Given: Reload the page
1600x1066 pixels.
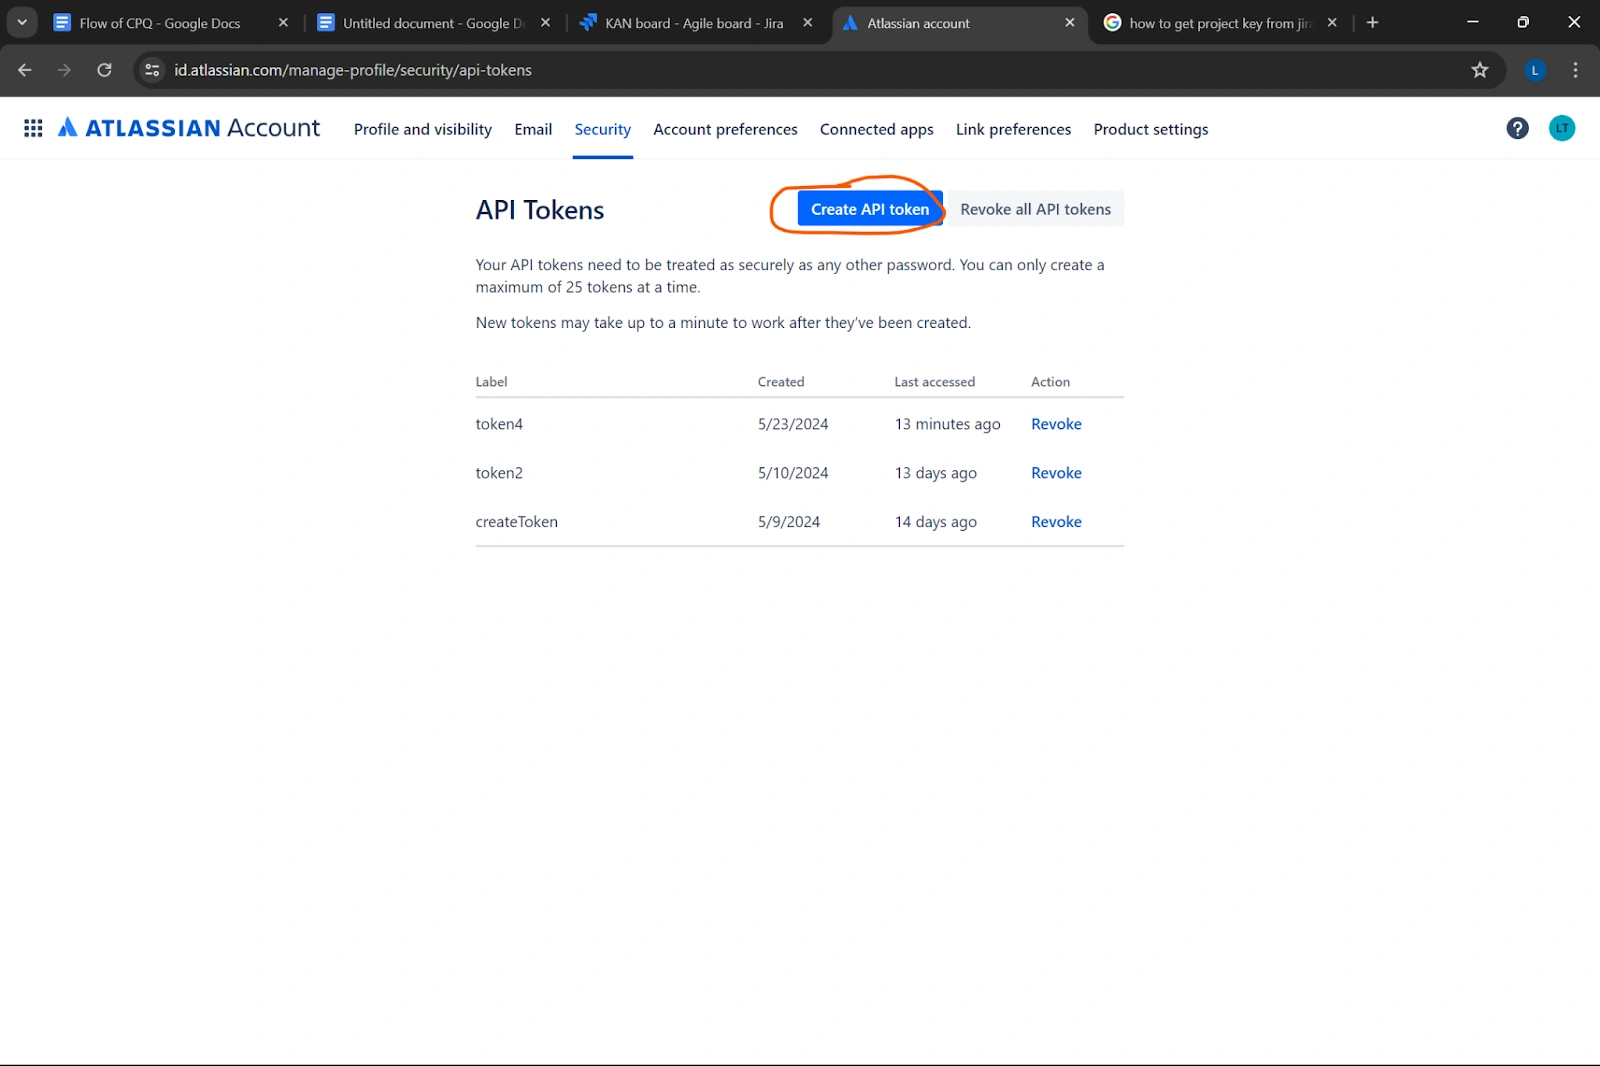Looking at the screenshot, I should click(104, 70).
